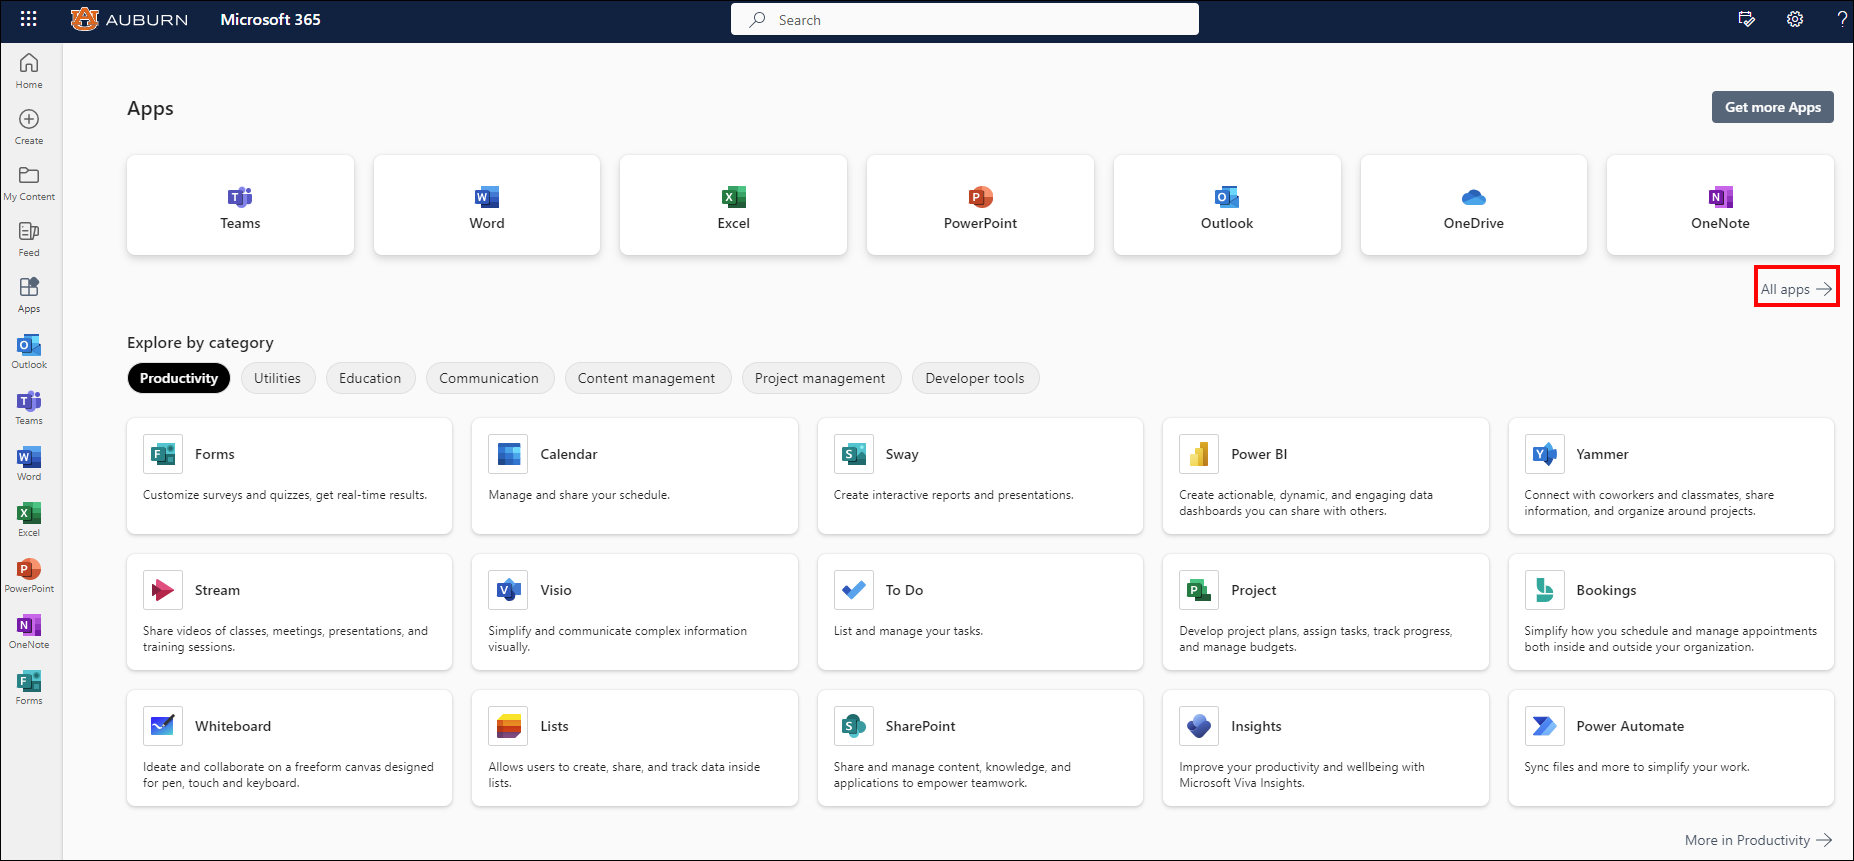Select the Education category tab
This screenshot has height=861, width=1854.
pyautogui.click(x=370, y=378)
